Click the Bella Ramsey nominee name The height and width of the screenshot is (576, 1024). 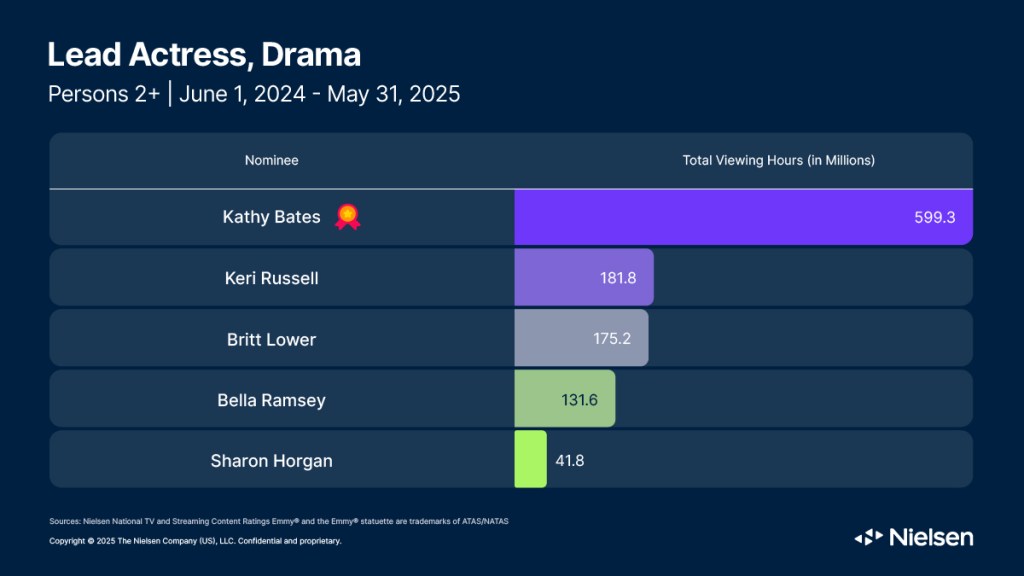point(271,400)
